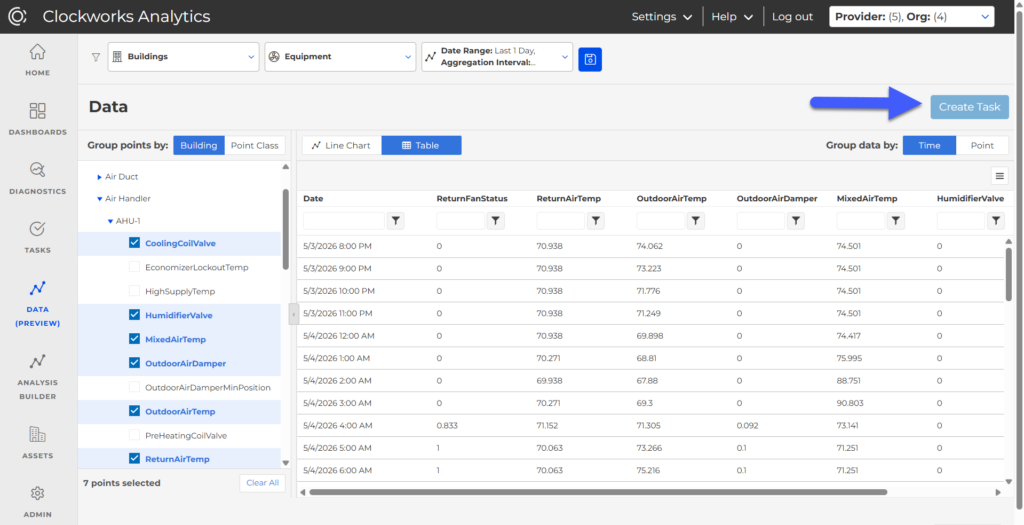The height and width of the screenshot is (525, 1024).
Task: Open filter for ReturnFanStatus column
Action: click(496, 221)
